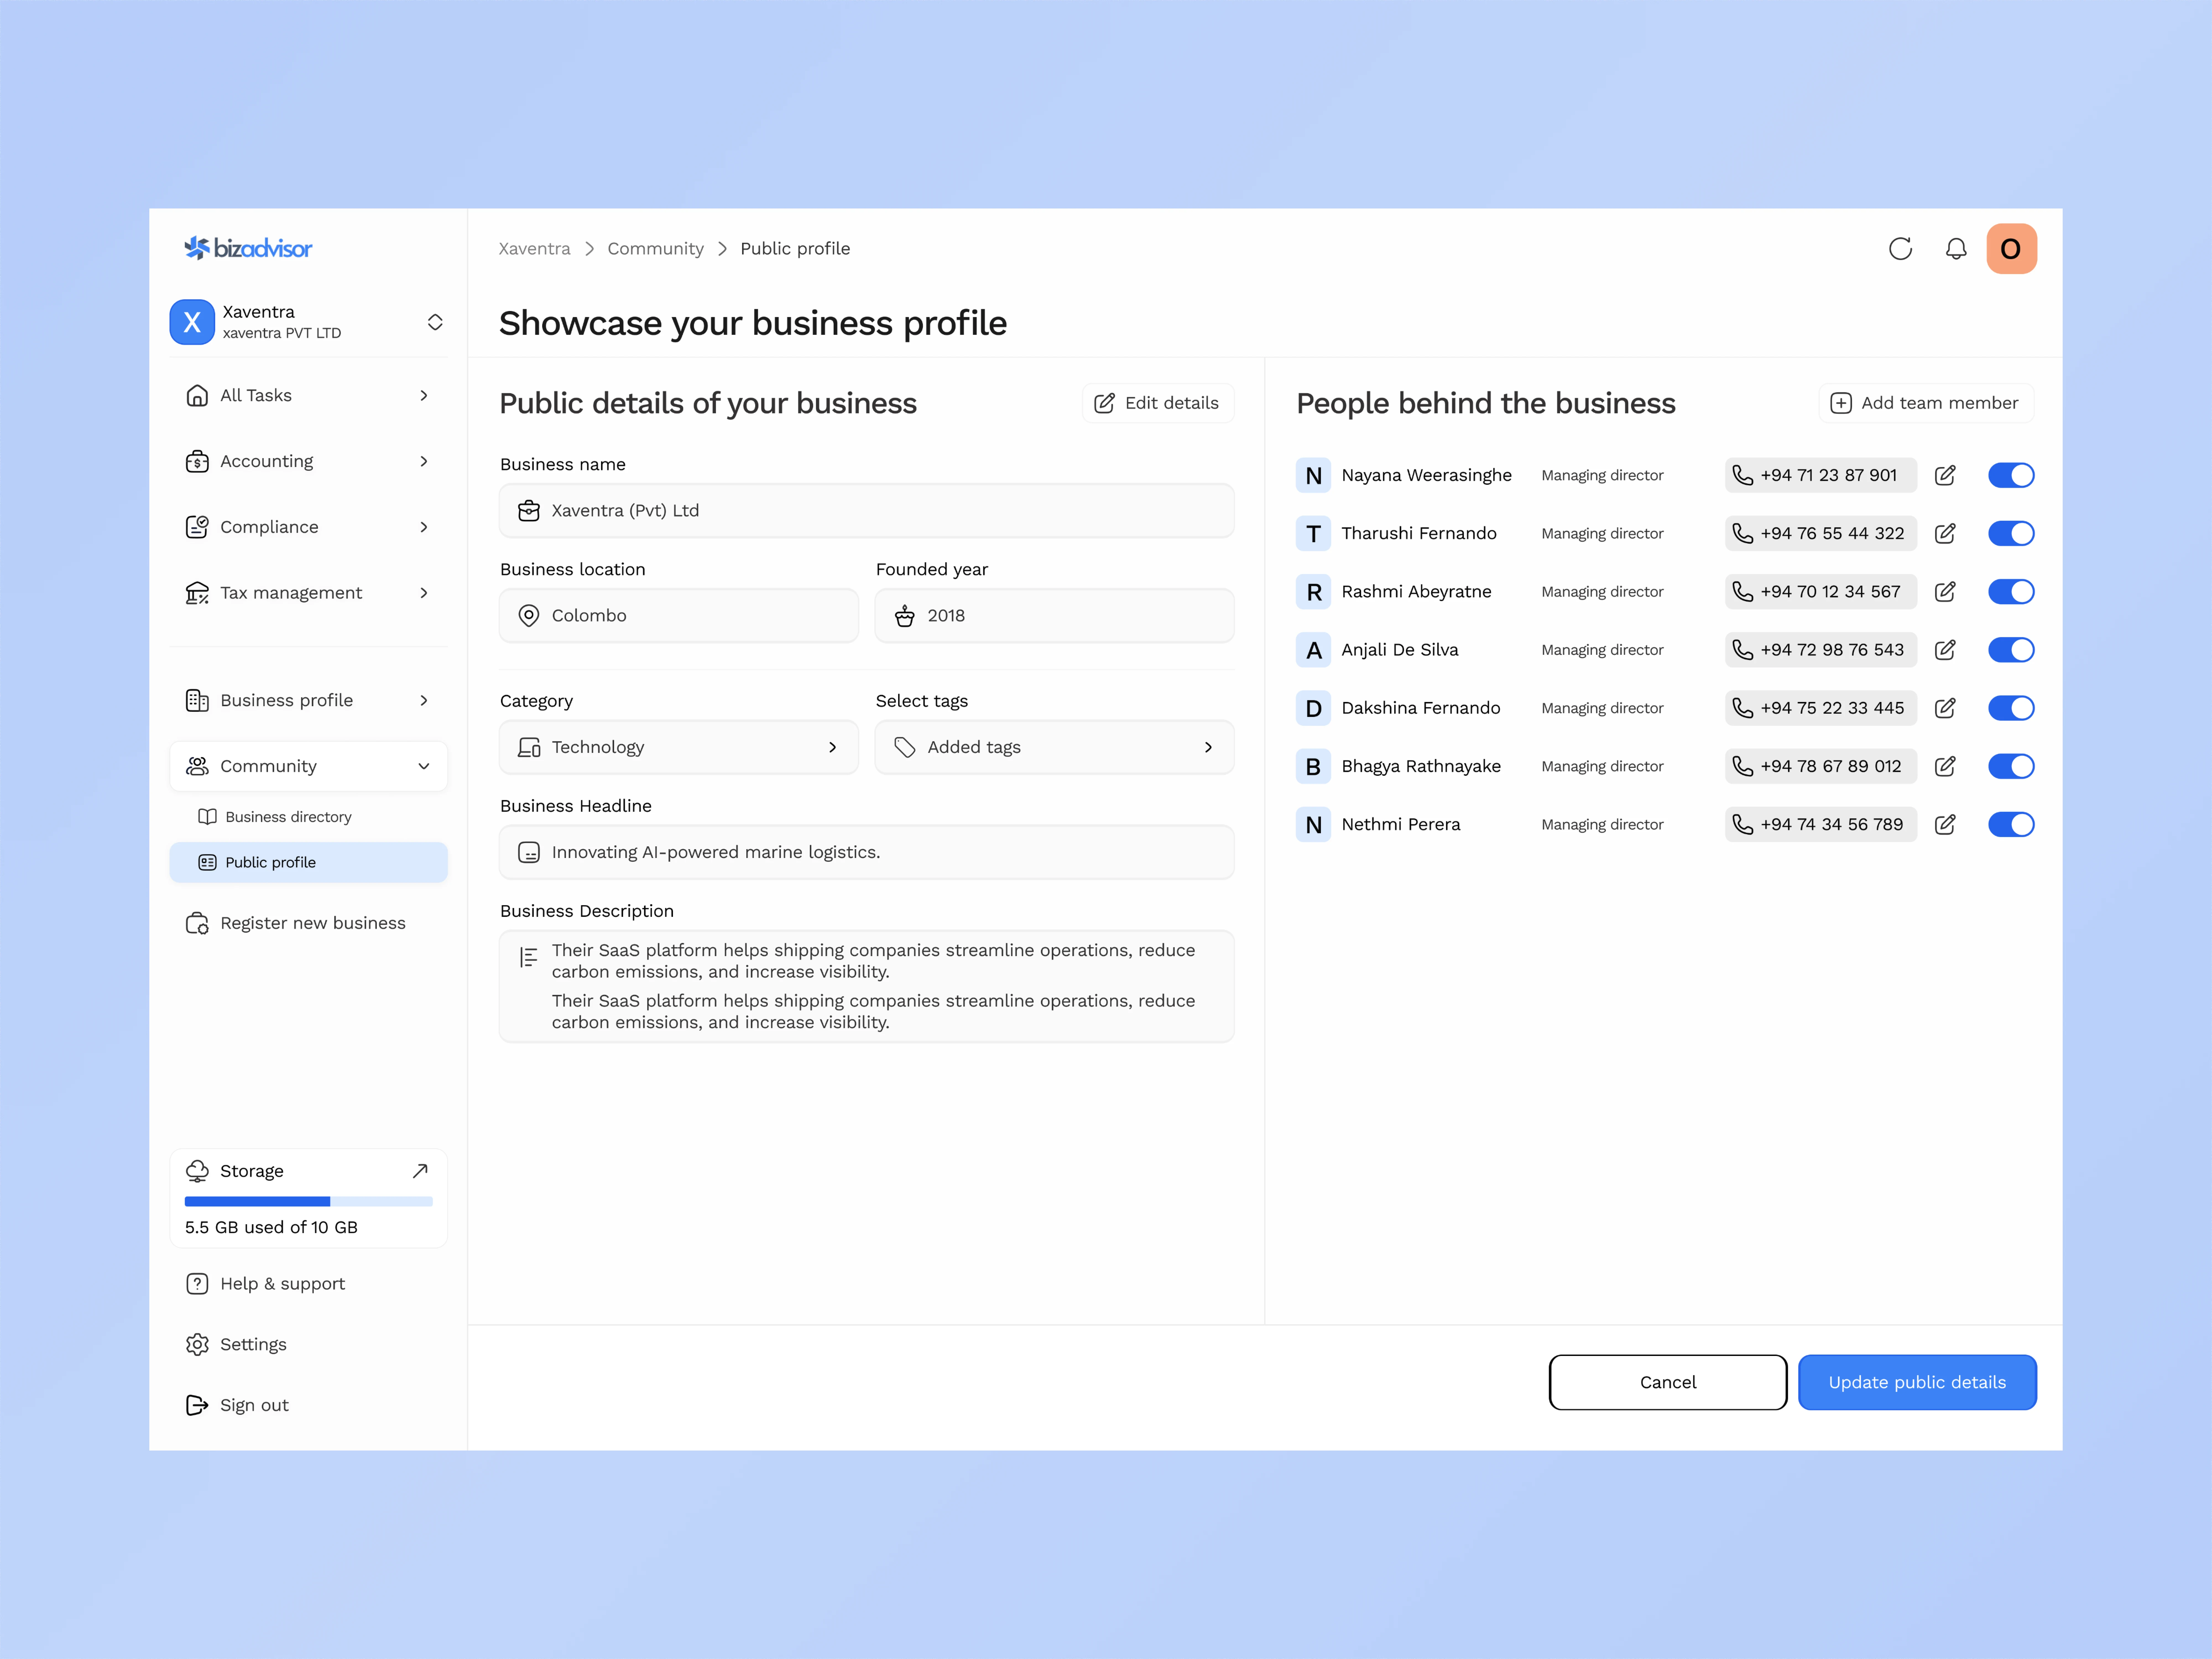The height and width of the screenshot is (1659, 2212).
Task: Click the bizadvisor logo
Action: [x=248, y=248]
